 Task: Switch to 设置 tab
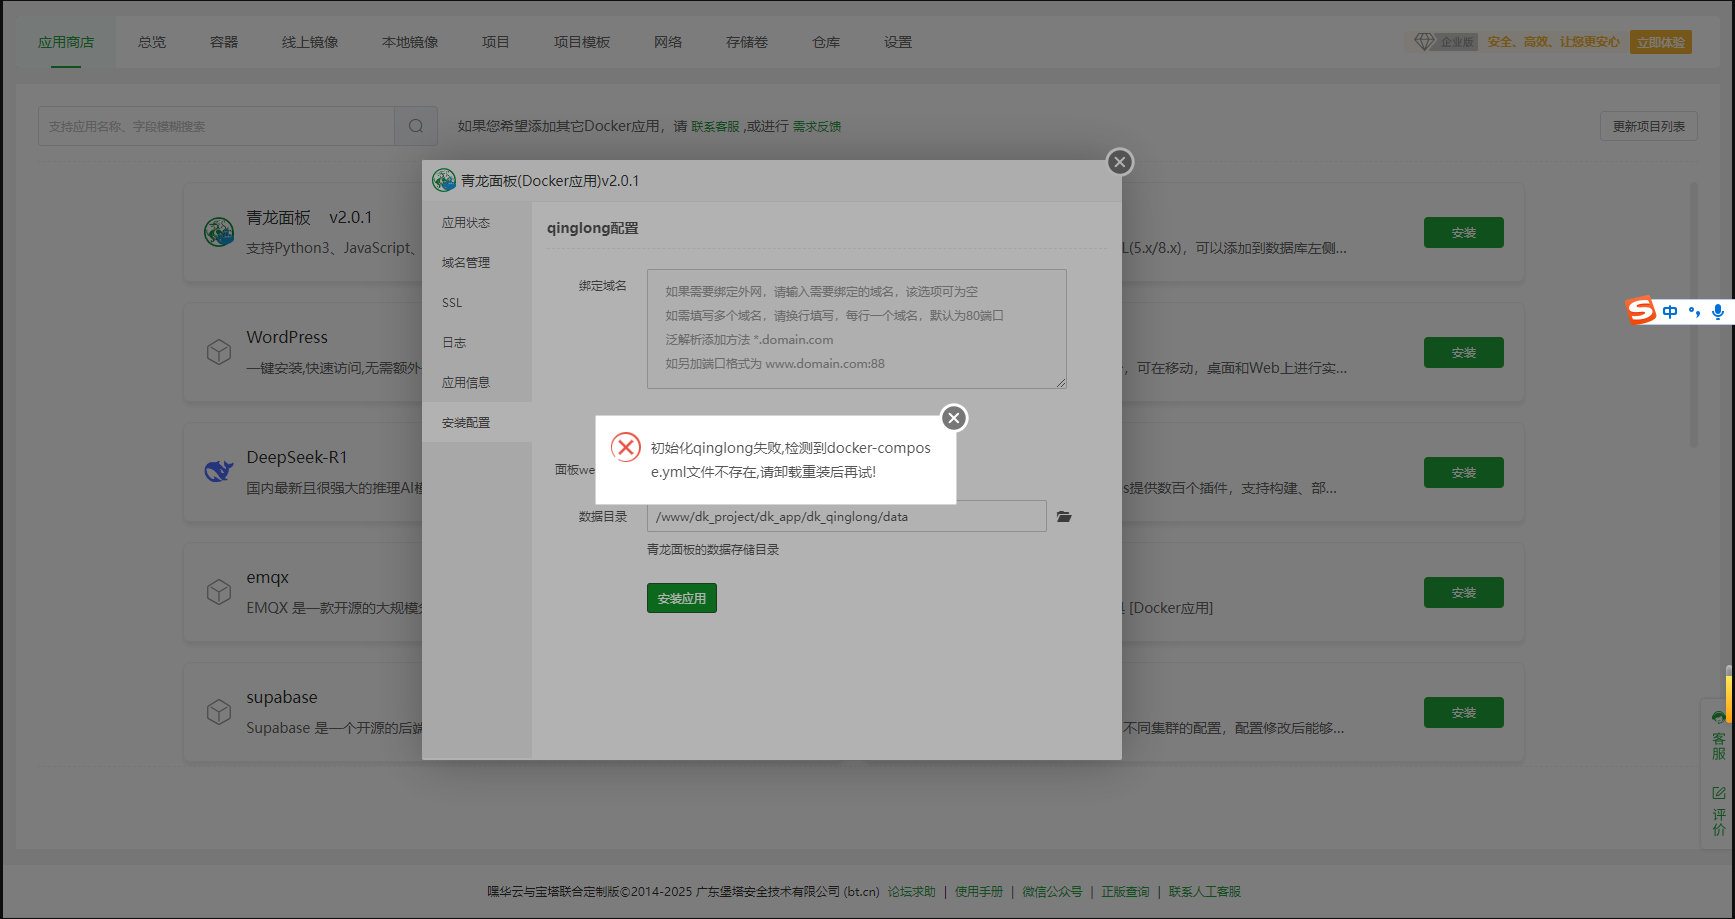898,42
